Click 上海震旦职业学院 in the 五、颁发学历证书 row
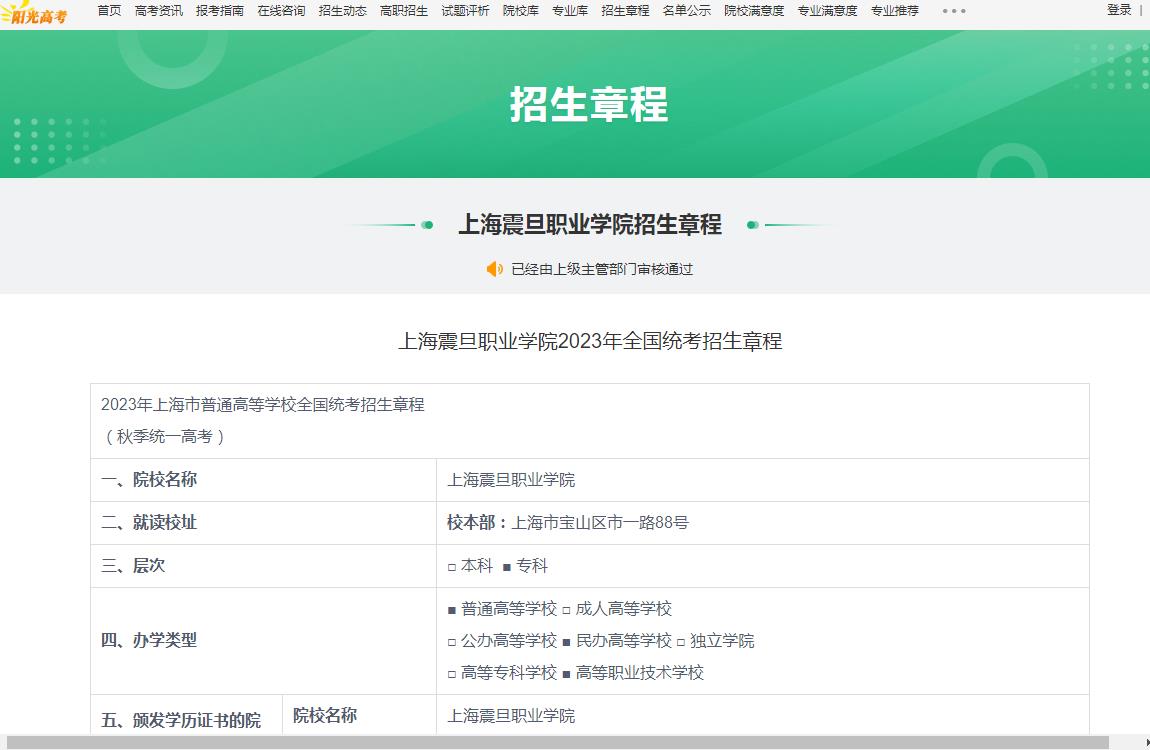 coord(511,716)
